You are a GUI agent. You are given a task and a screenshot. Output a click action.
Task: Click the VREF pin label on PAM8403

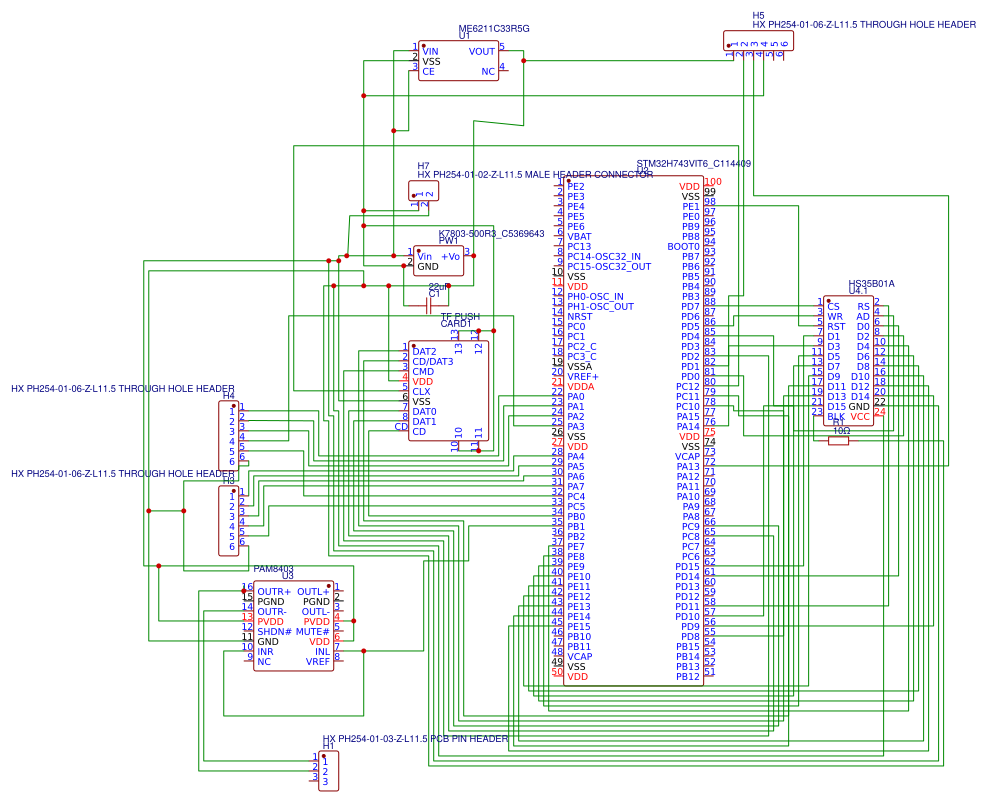pyautogui.click(x=318, y=662)
